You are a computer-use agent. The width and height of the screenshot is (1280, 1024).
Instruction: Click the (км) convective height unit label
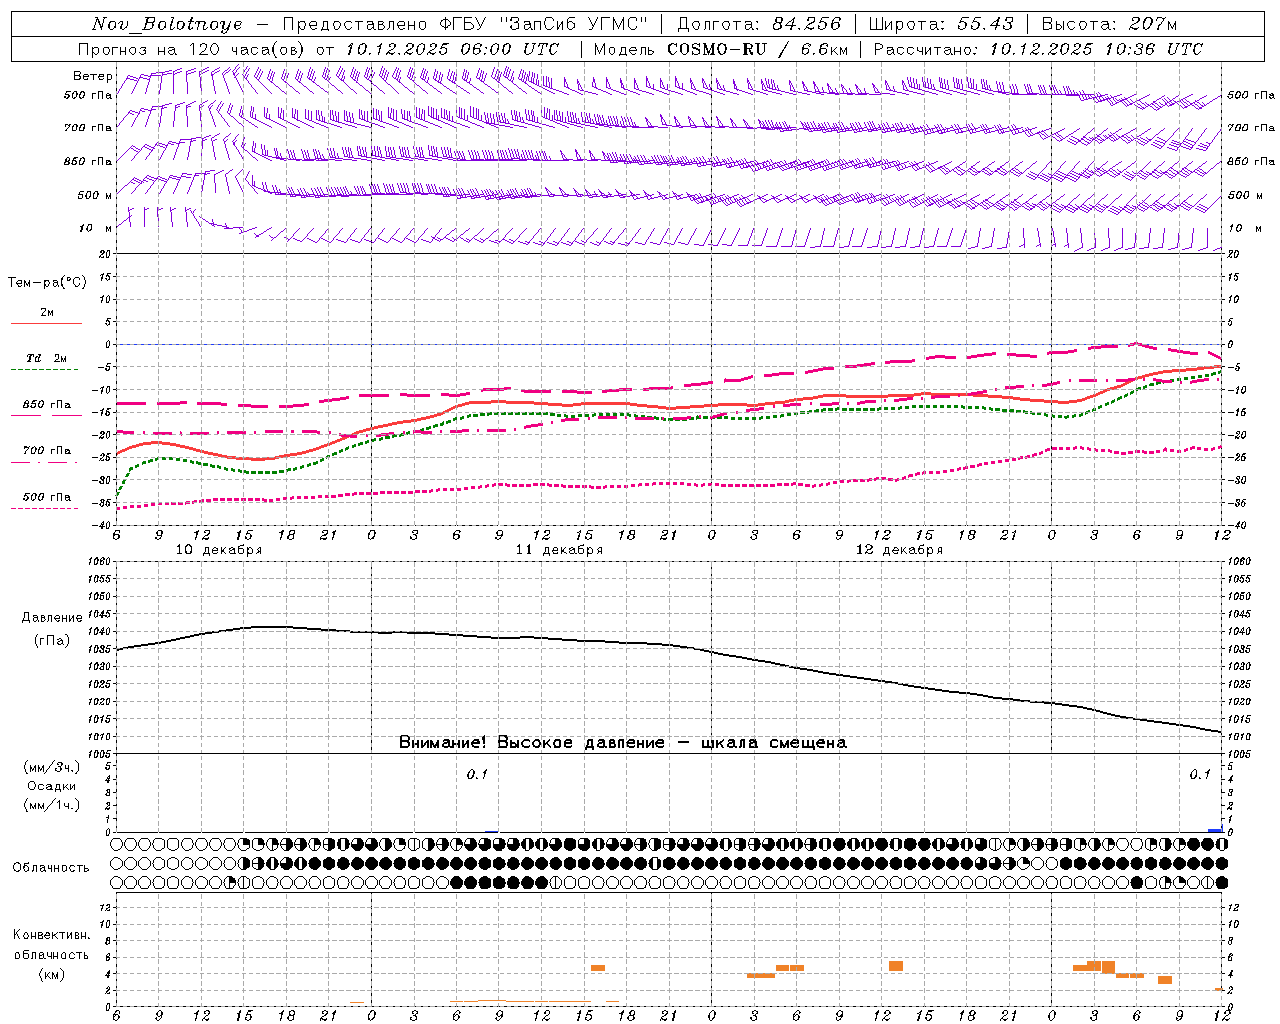[52, 974]
